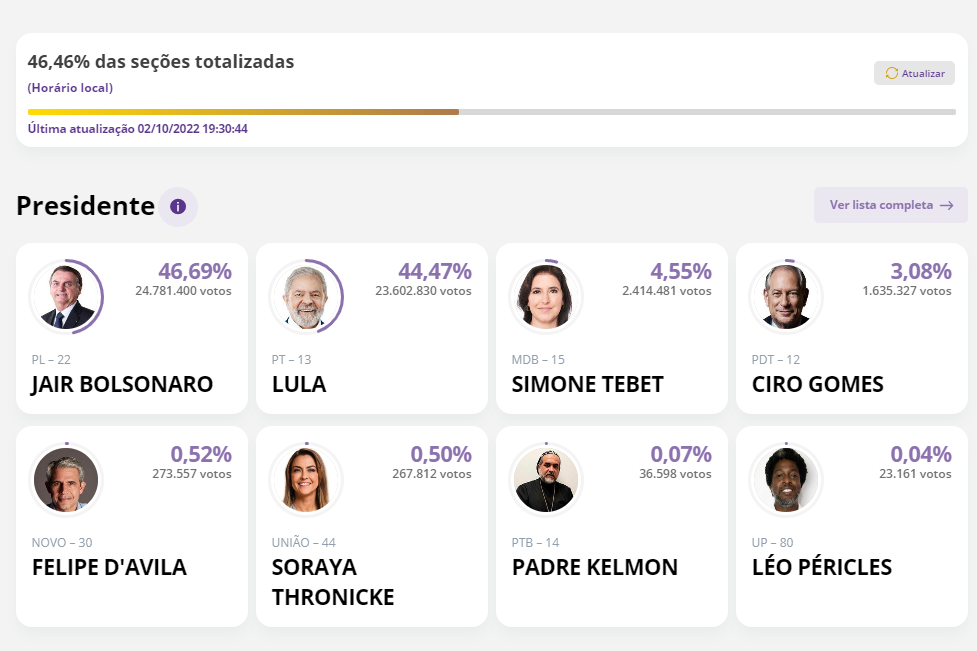The width and height of the screenshot is (977, 651).
Task: Click the Atualizar refresh button
Action: click(x=914, y=73)
